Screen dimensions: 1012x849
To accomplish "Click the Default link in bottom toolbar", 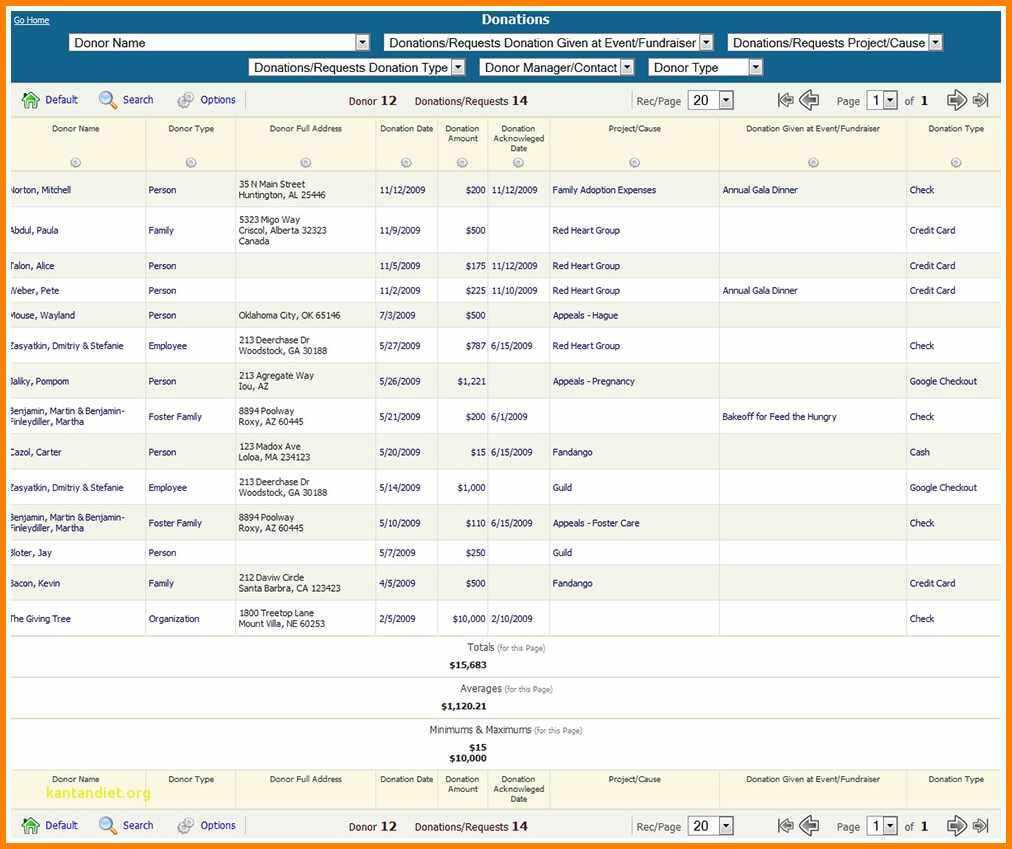I will (61, 825).
